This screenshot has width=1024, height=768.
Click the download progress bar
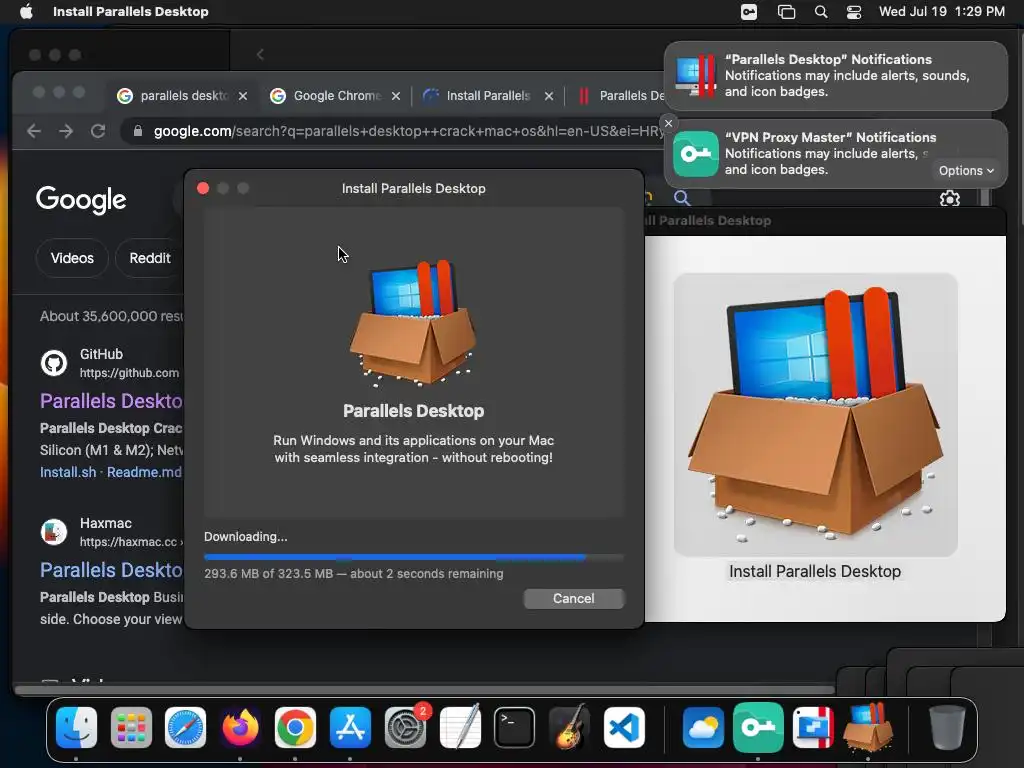[x=413, y=558]
